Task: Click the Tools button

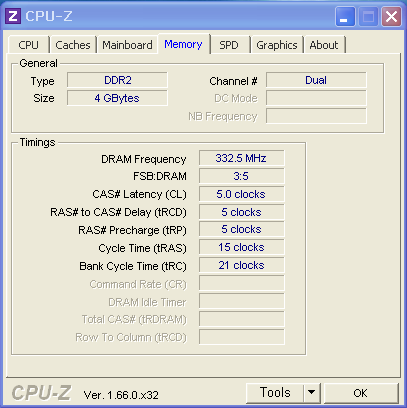Action: [275, 392]
